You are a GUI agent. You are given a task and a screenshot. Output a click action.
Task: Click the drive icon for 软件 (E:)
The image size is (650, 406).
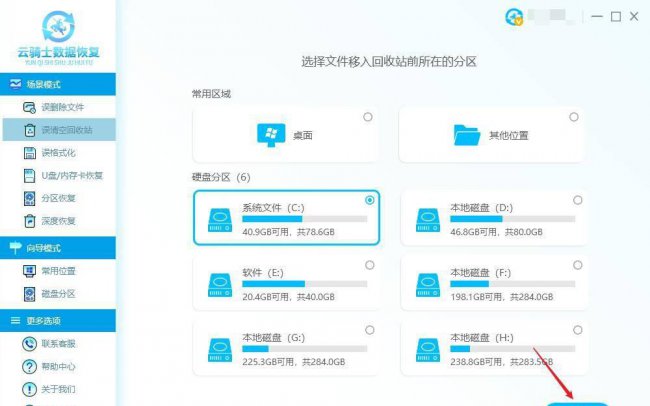click(220, 284)
